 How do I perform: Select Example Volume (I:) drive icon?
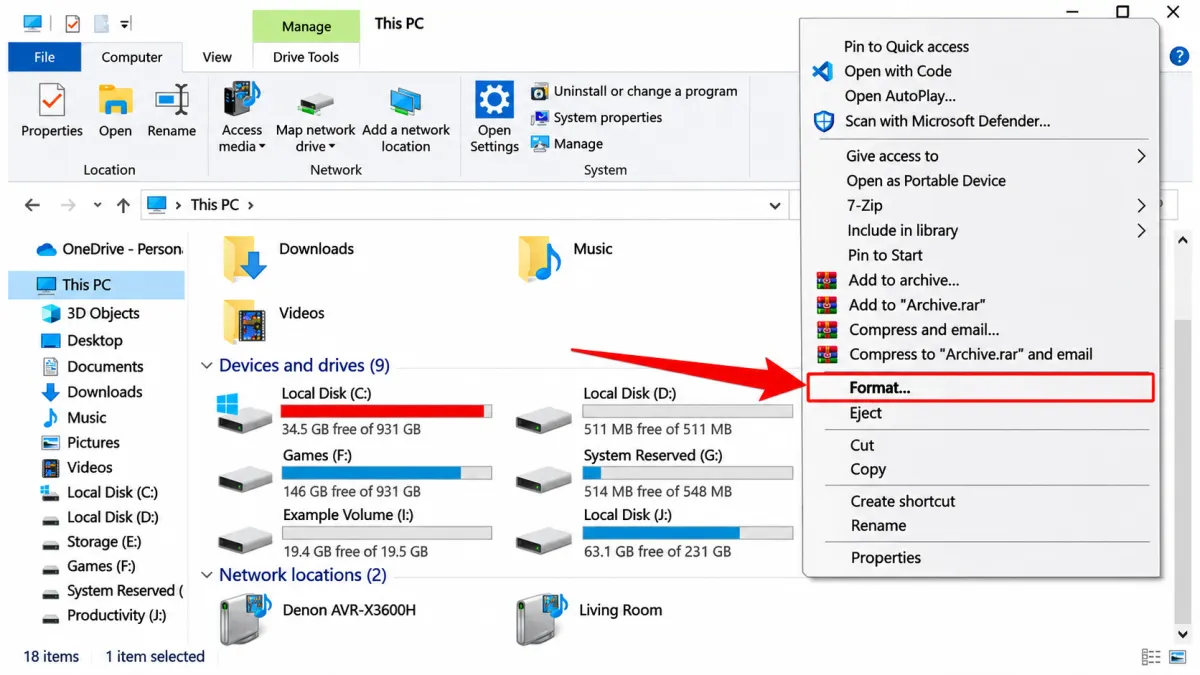245,539
